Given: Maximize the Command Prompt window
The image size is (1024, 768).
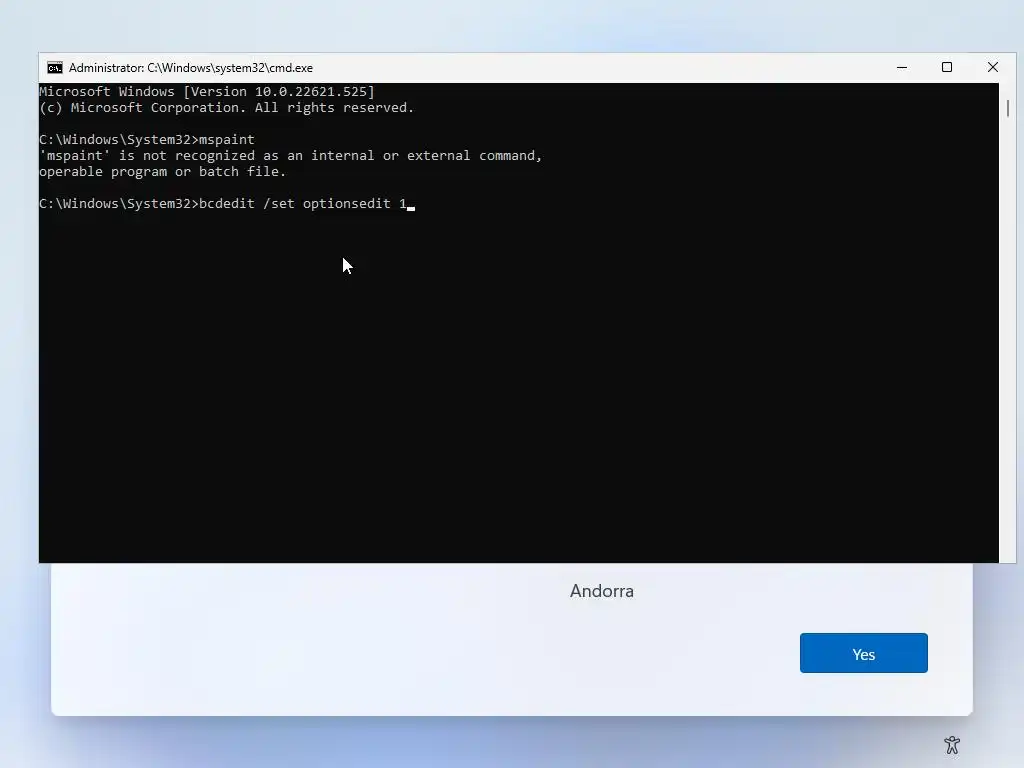Looking at the screenshot, I should tap(947, 67).
